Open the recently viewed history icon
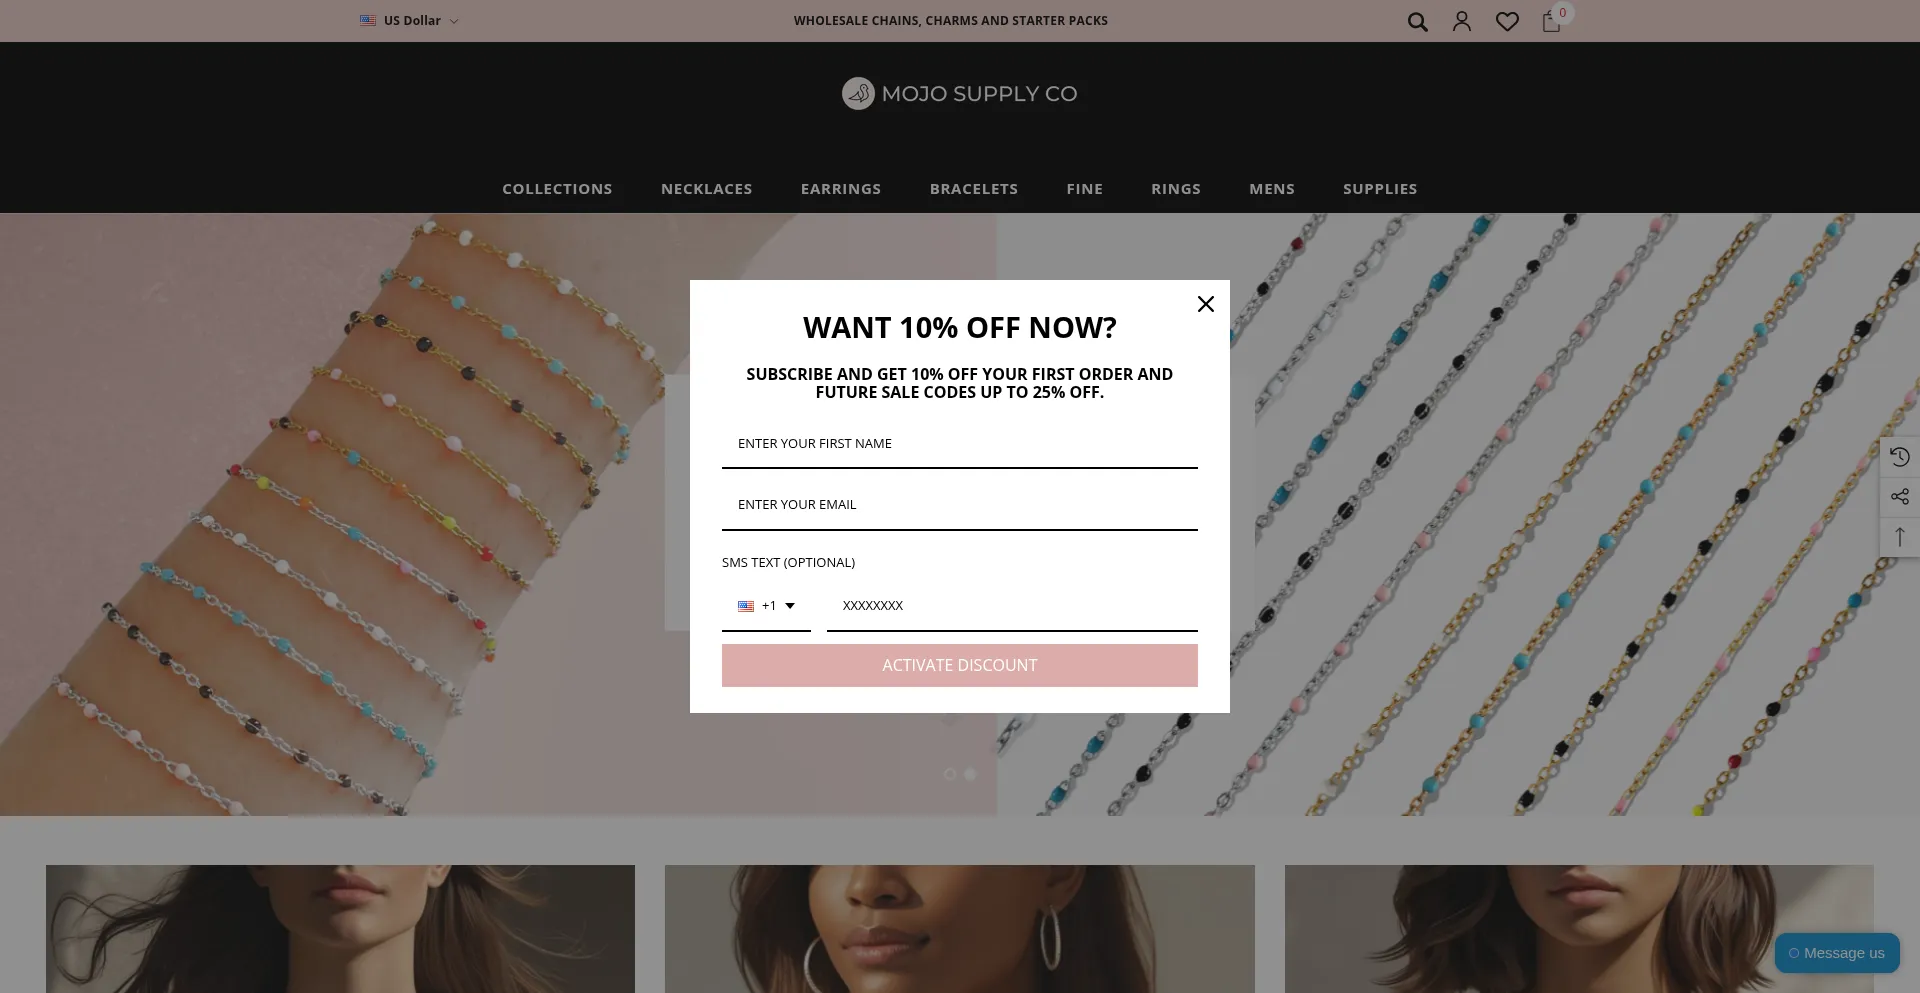This screenshot has height=993, width=1920. pyautogui.click(x=1900, y=457)
